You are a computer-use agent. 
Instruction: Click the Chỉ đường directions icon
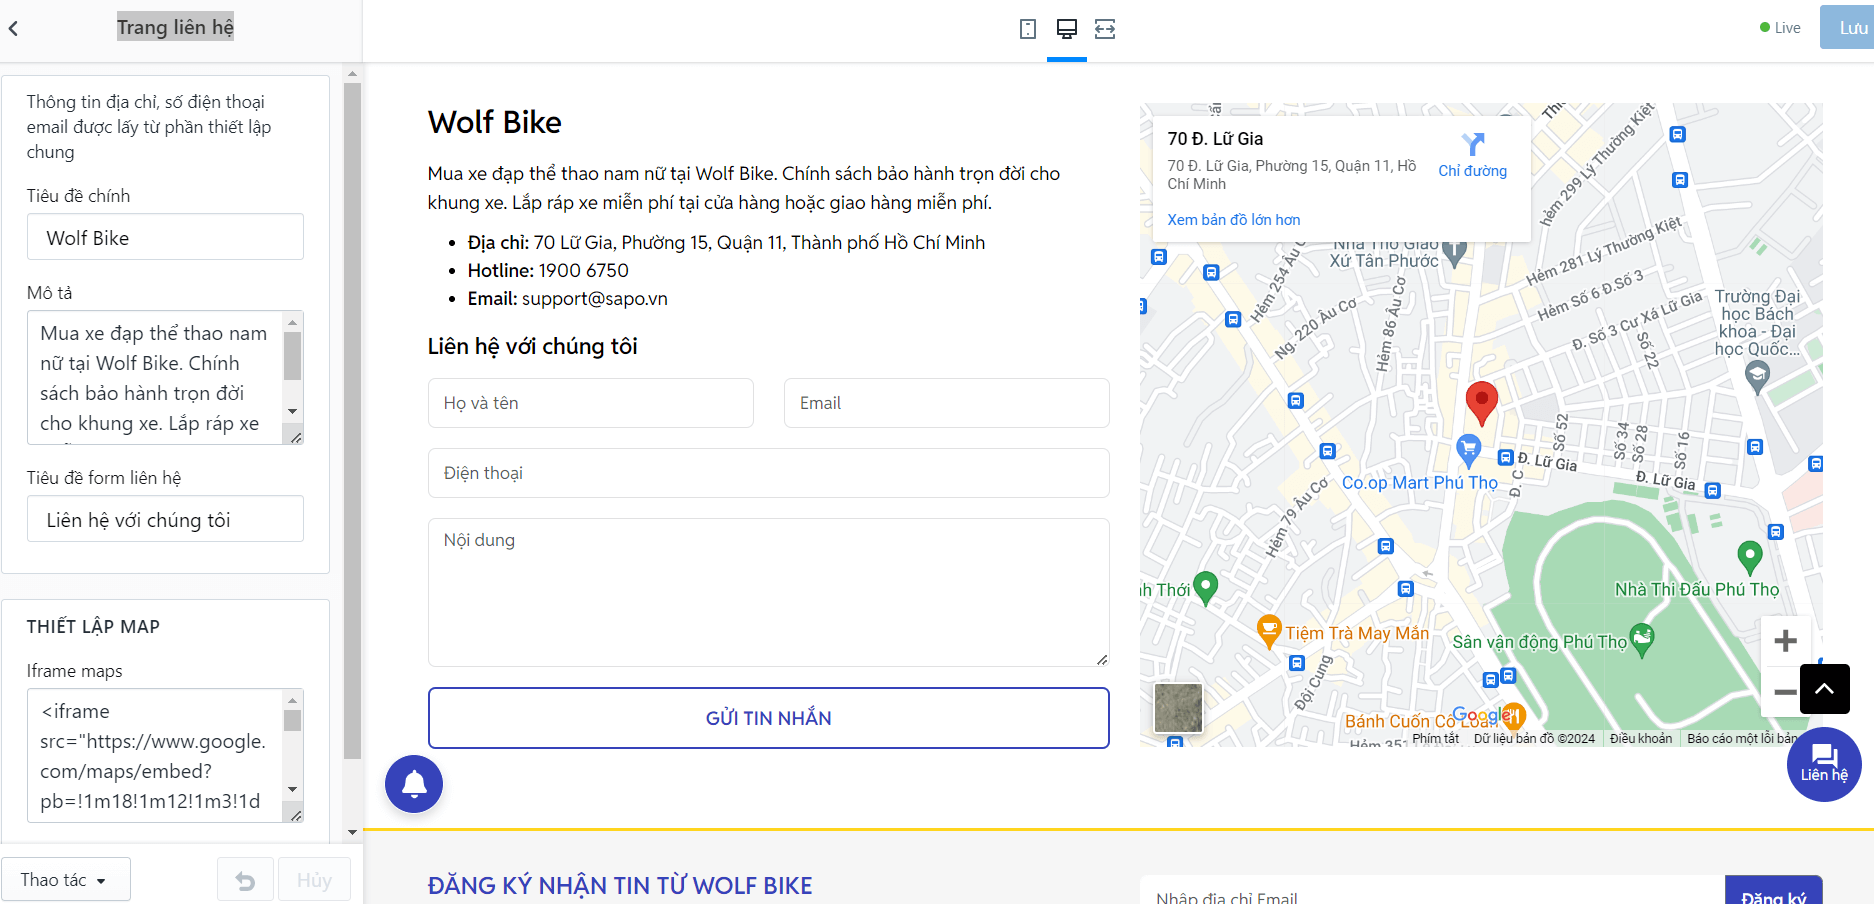tap(1473, 144)
